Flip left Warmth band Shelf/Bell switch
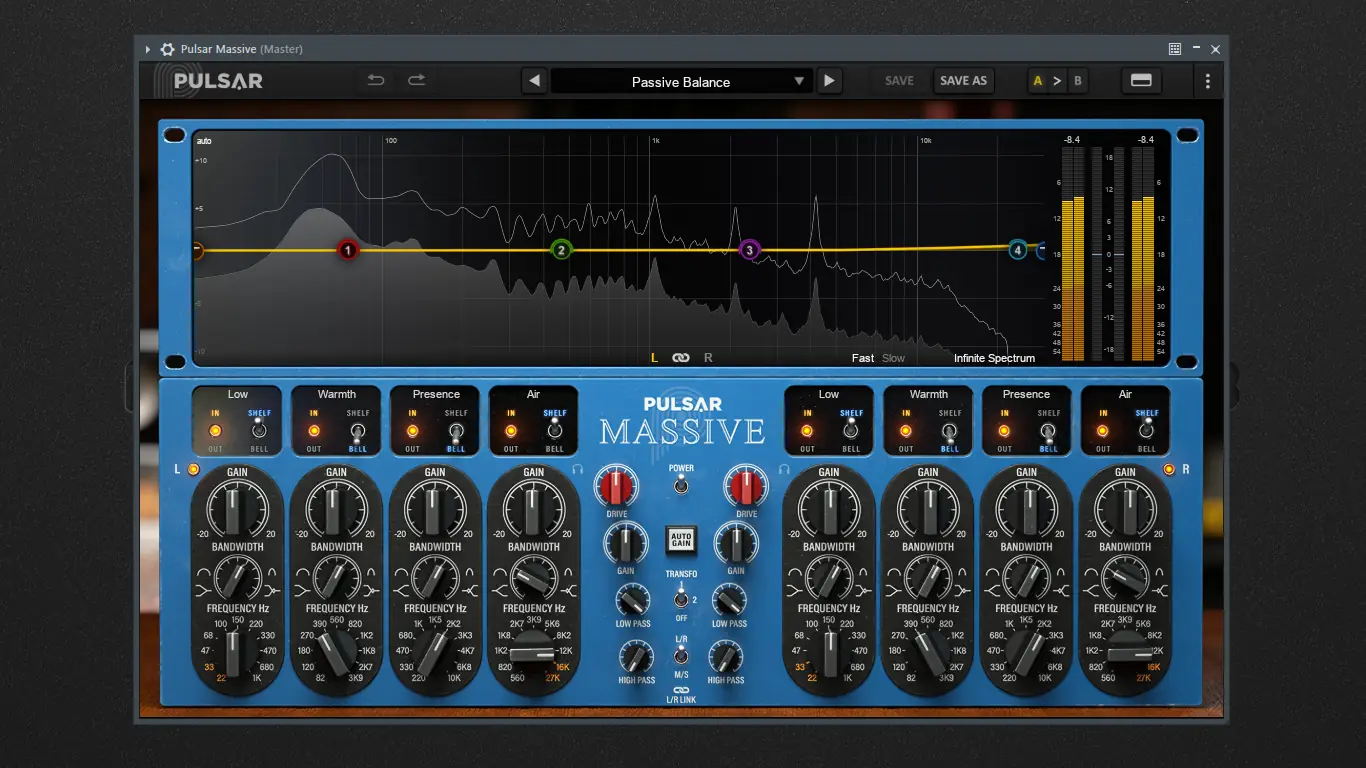Viewport: 1366px width, 768px height. pos(358,432)
